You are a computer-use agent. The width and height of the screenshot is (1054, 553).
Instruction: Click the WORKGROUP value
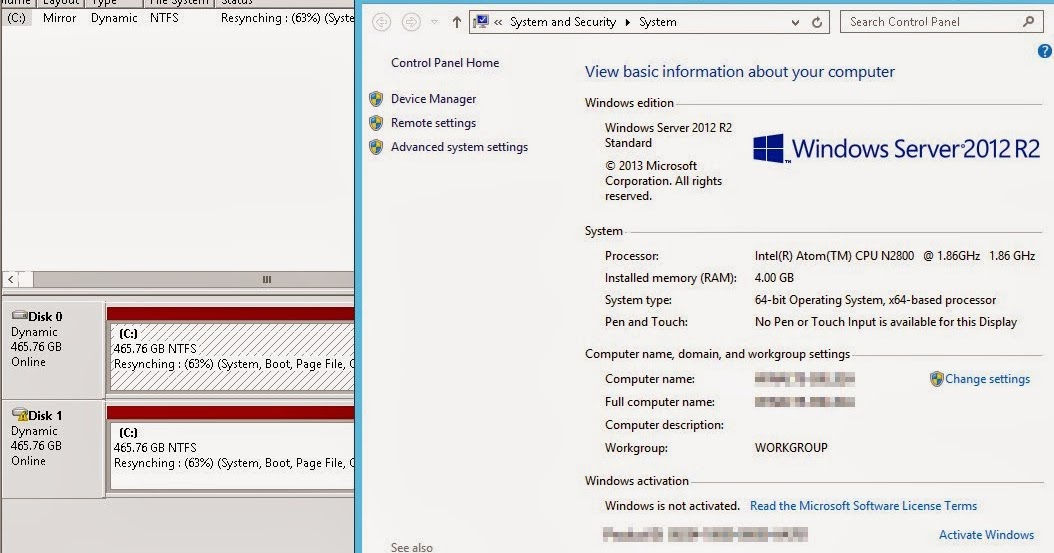pos(790,448)
